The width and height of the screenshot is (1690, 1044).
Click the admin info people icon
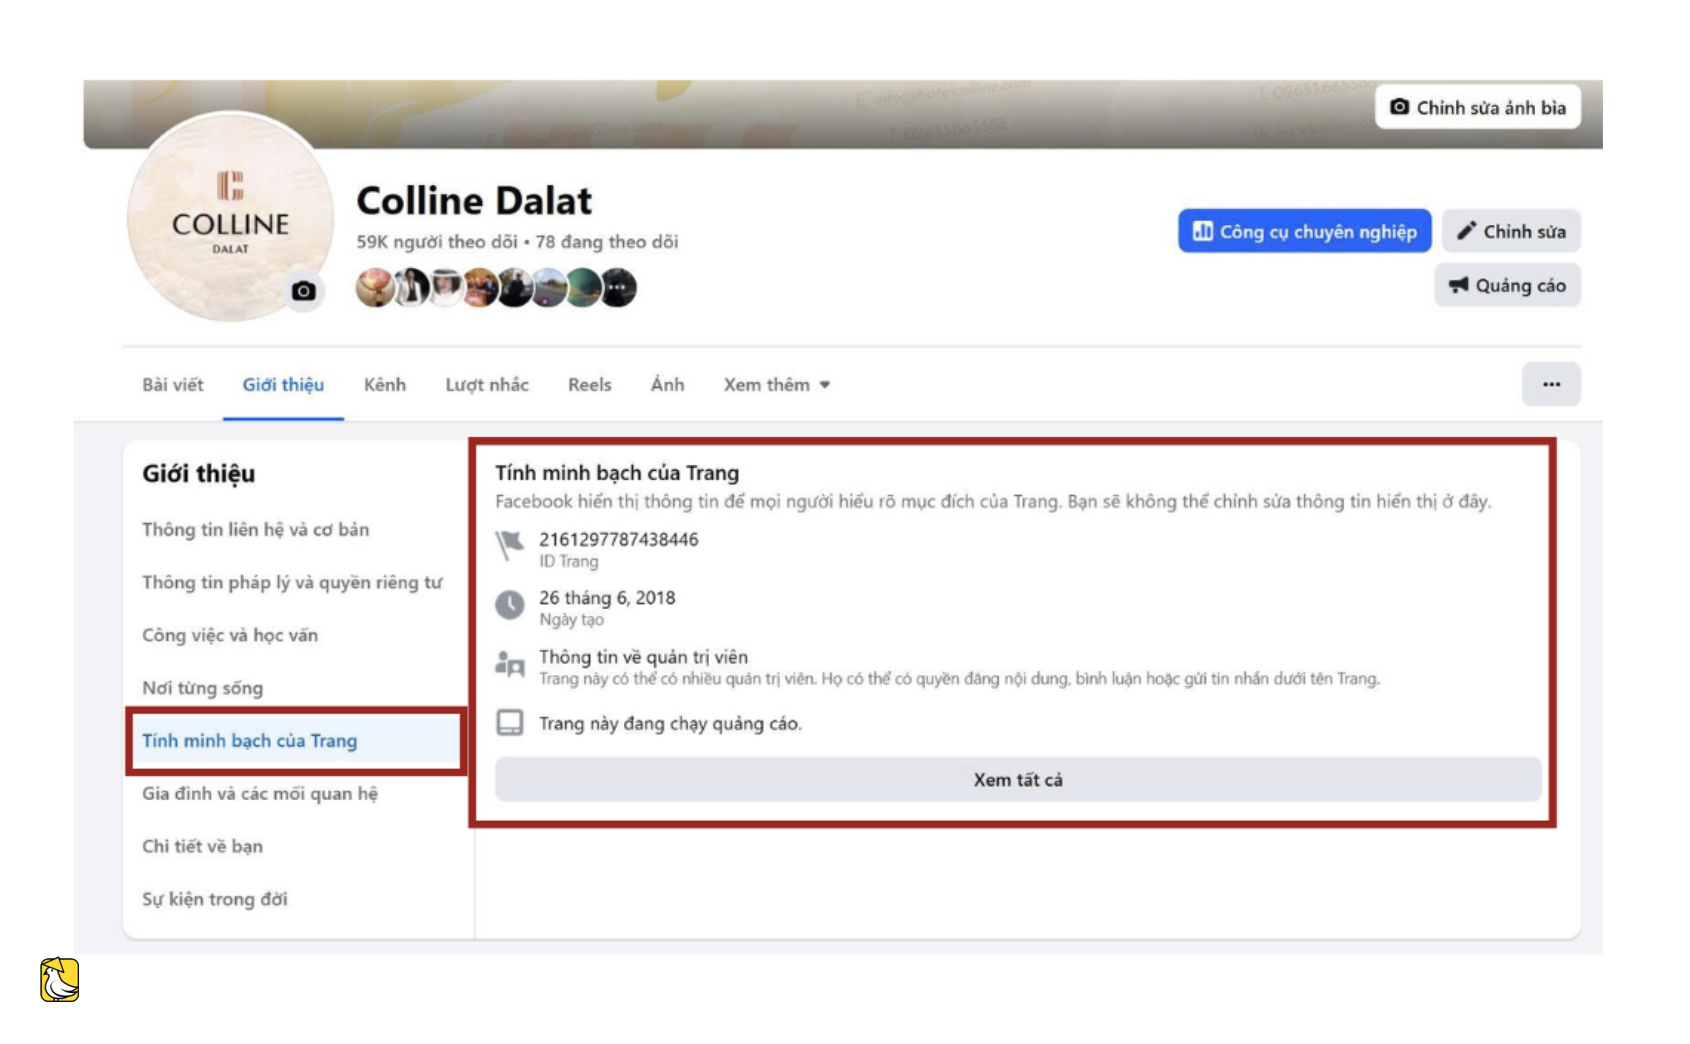(x=510, y=664)
